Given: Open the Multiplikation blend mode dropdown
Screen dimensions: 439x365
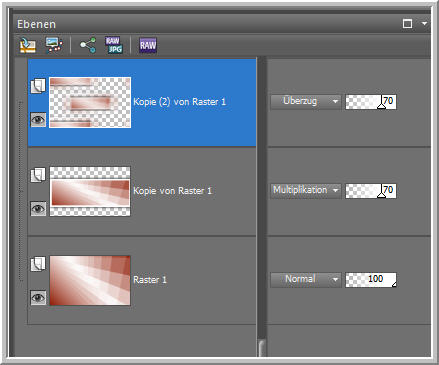Looking at the screenshot, I should click(306, 190).
